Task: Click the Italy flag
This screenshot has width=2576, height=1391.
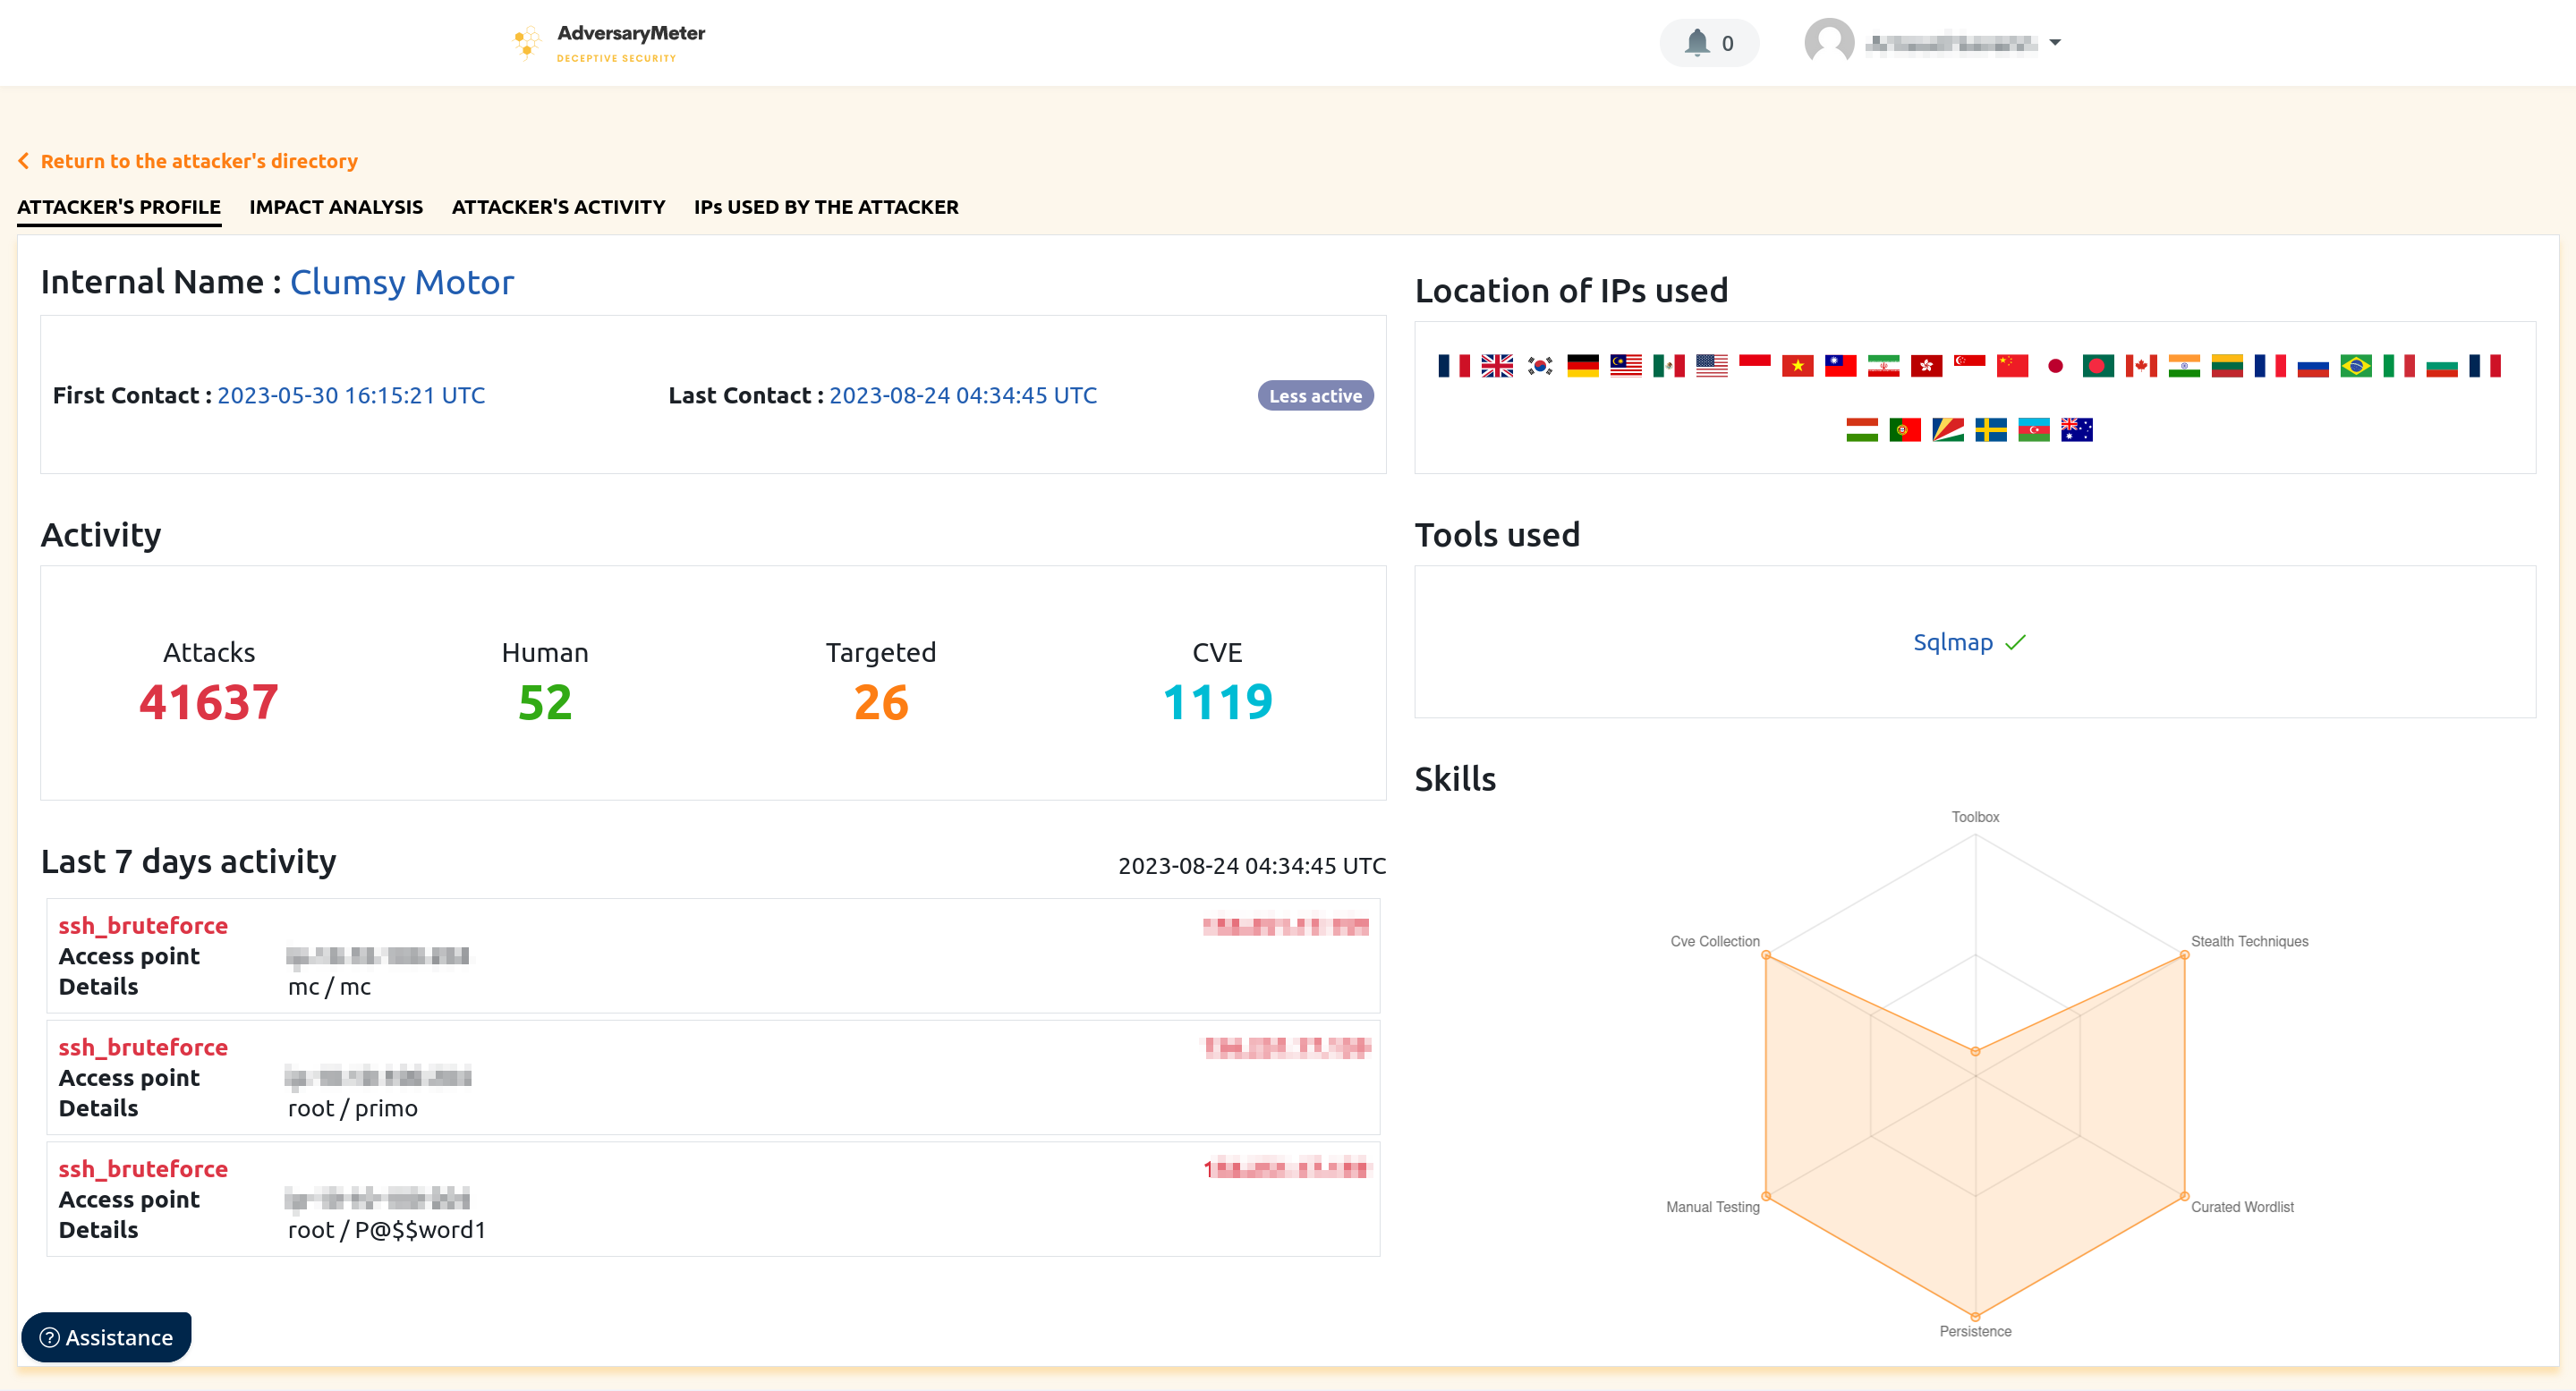Action: 2400,366
